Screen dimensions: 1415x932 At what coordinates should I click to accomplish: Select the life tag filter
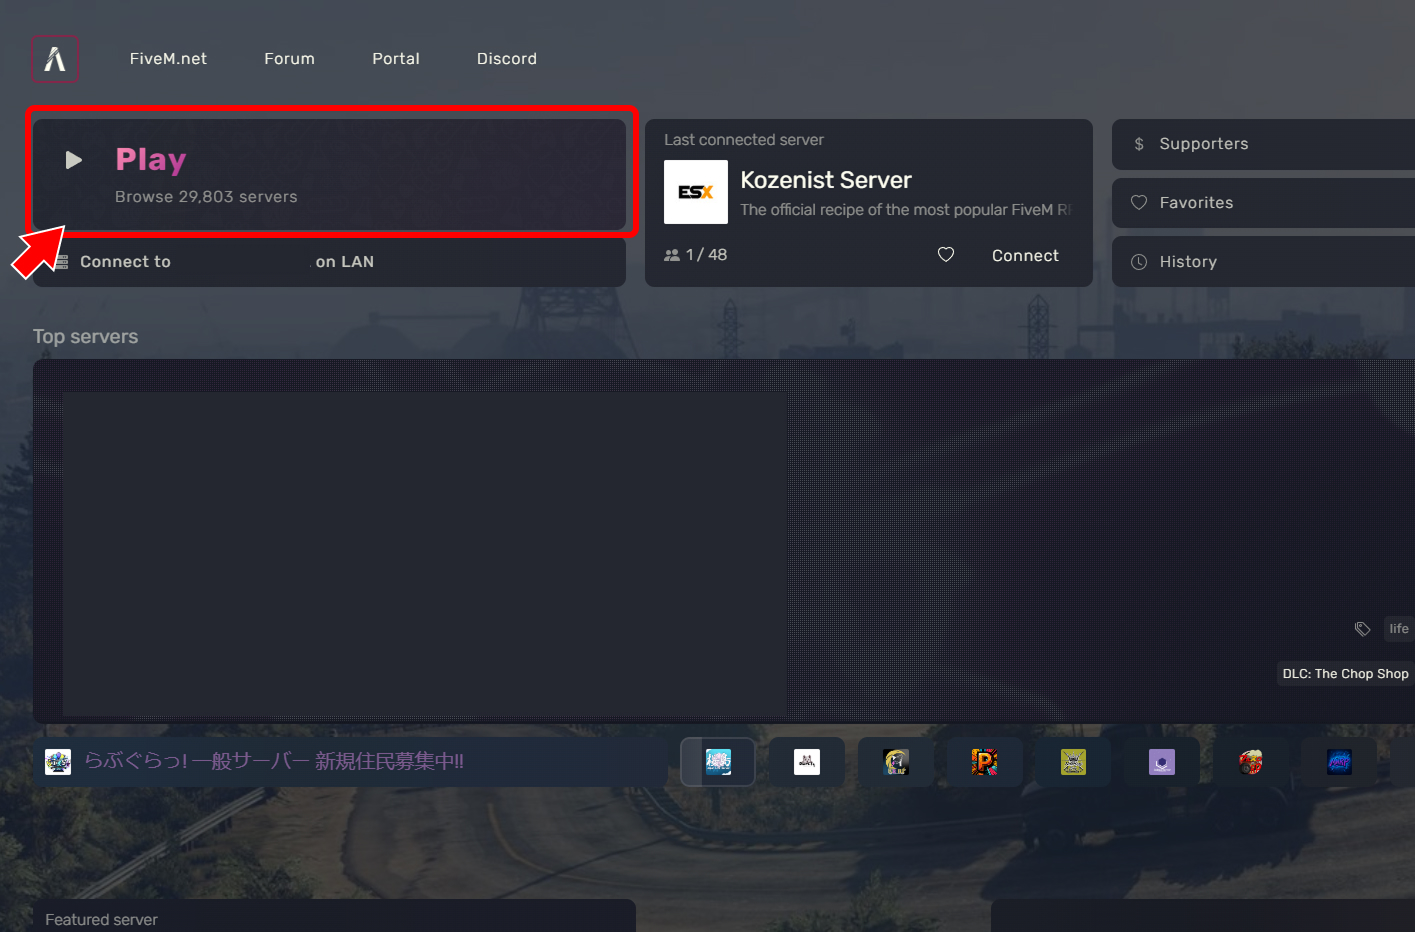tap(1398, 628)
